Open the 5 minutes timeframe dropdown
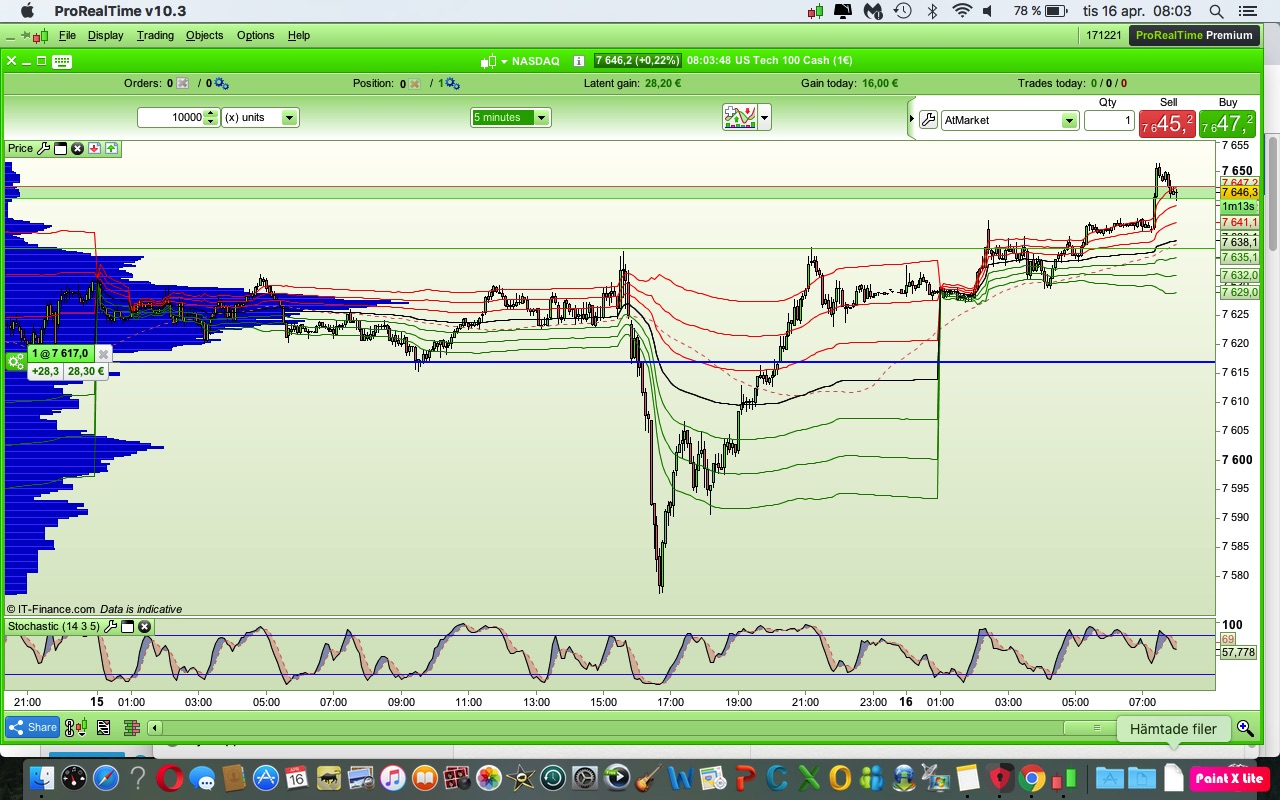1280x800 pixels. 511,118
